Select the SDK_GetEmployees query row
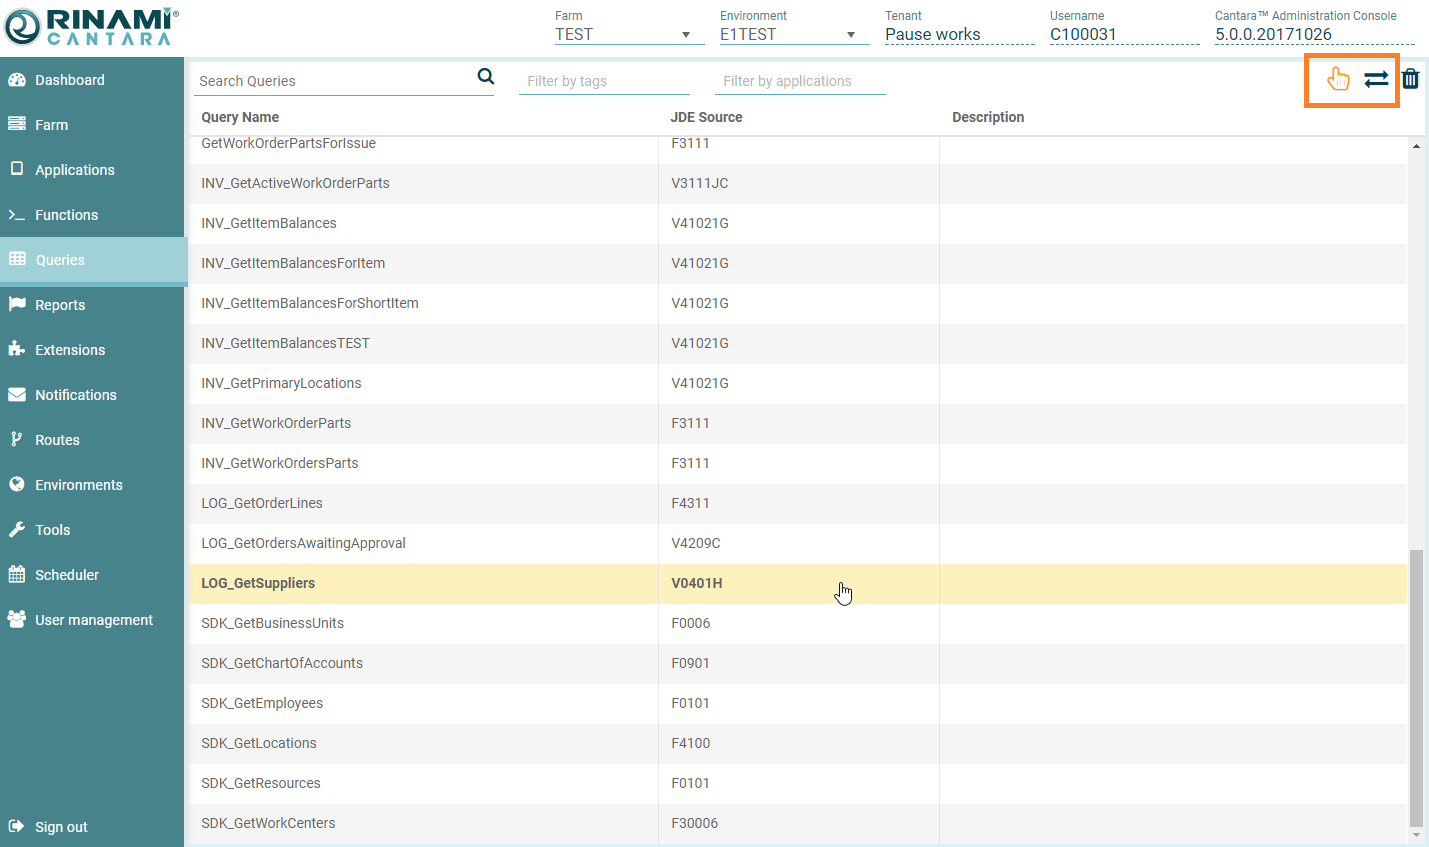 (x=262, y=703)
